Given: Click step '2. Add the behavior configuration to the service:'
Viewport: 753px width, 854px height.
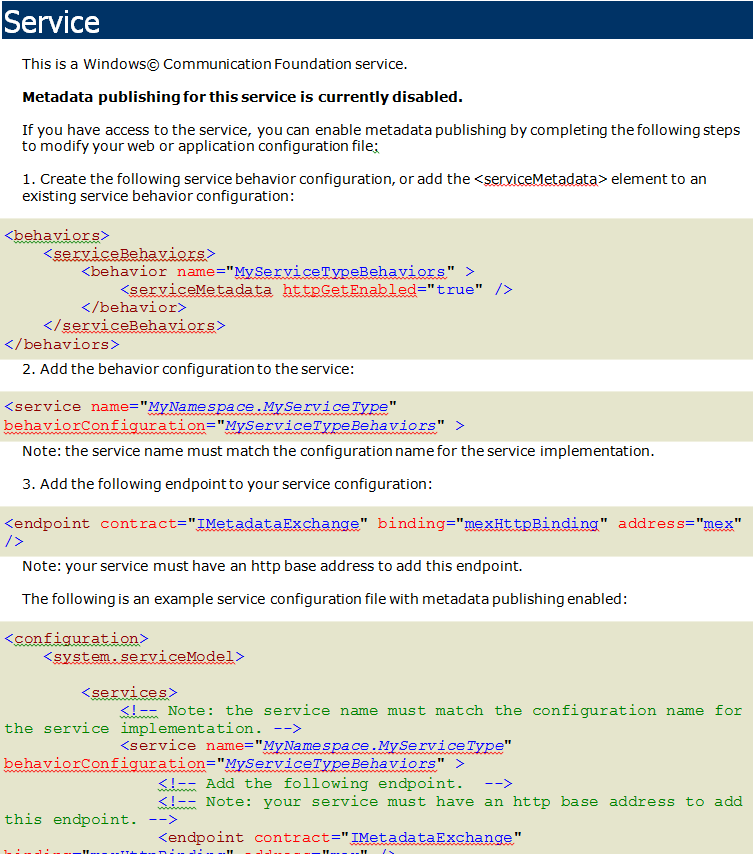Looking at the screenshot, I should pyautogui.click(x=188, y=369).
